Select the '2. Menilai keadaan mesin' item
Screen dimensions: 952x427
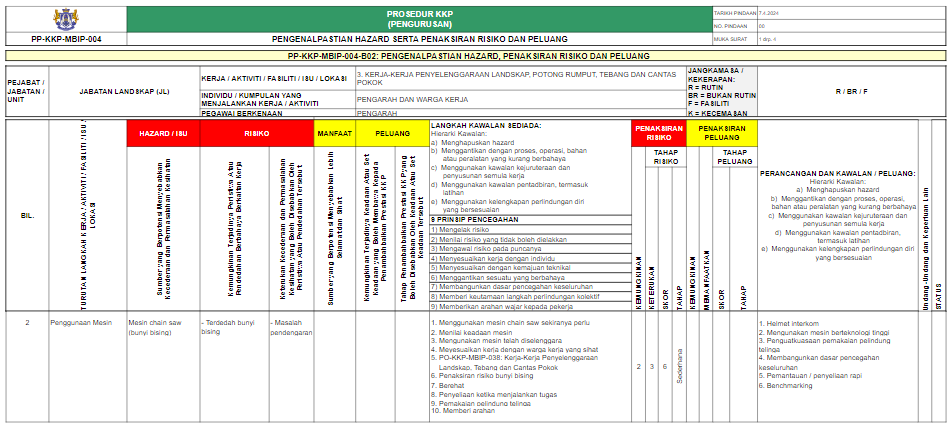tap(471, 332)
